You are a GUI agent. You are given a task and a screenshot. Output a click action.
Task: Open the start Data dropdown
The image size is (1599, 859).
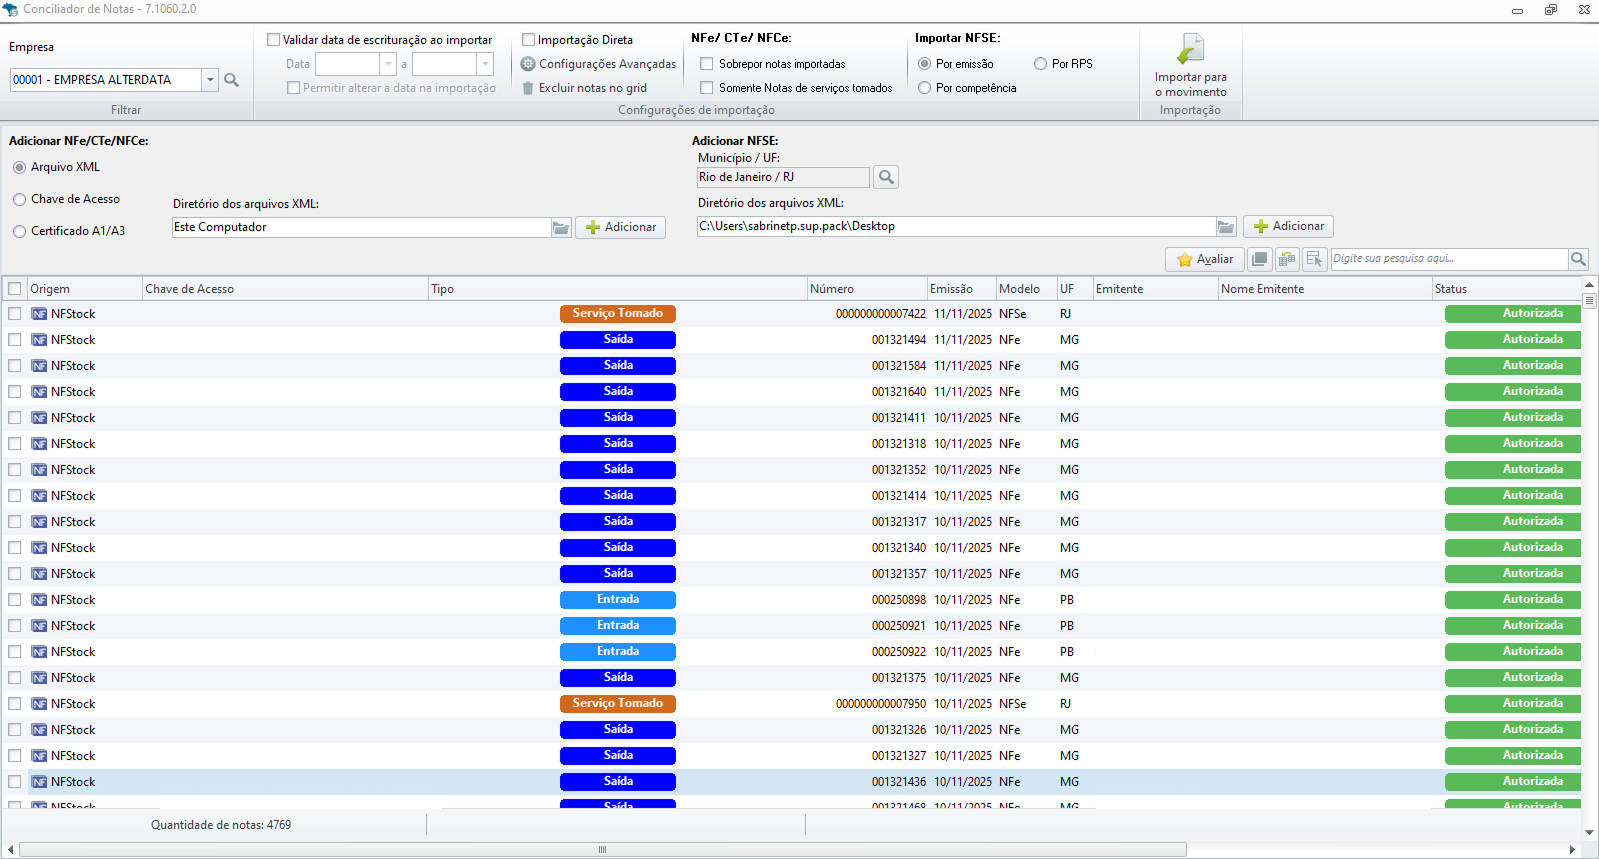point(388,64)
